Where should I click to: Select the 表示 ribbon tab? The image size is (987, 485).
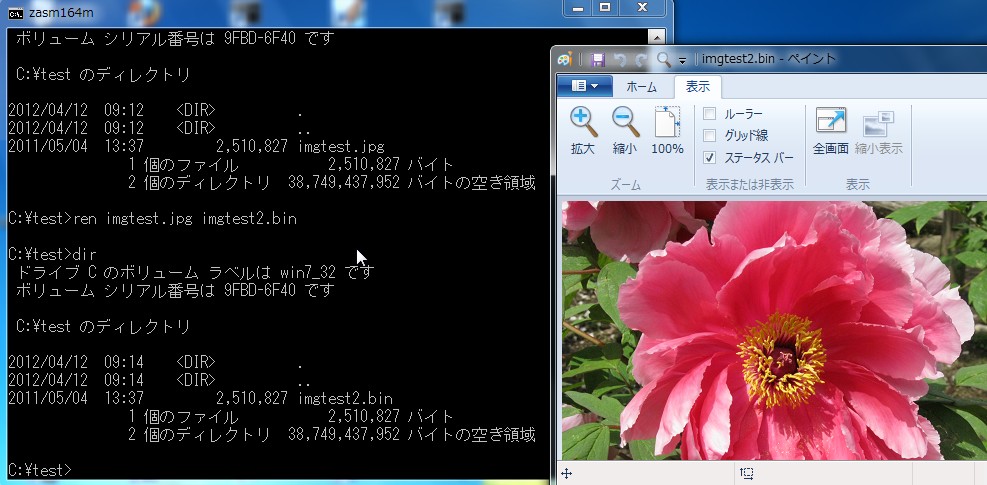pyautogui.click(x=697, y=86)
